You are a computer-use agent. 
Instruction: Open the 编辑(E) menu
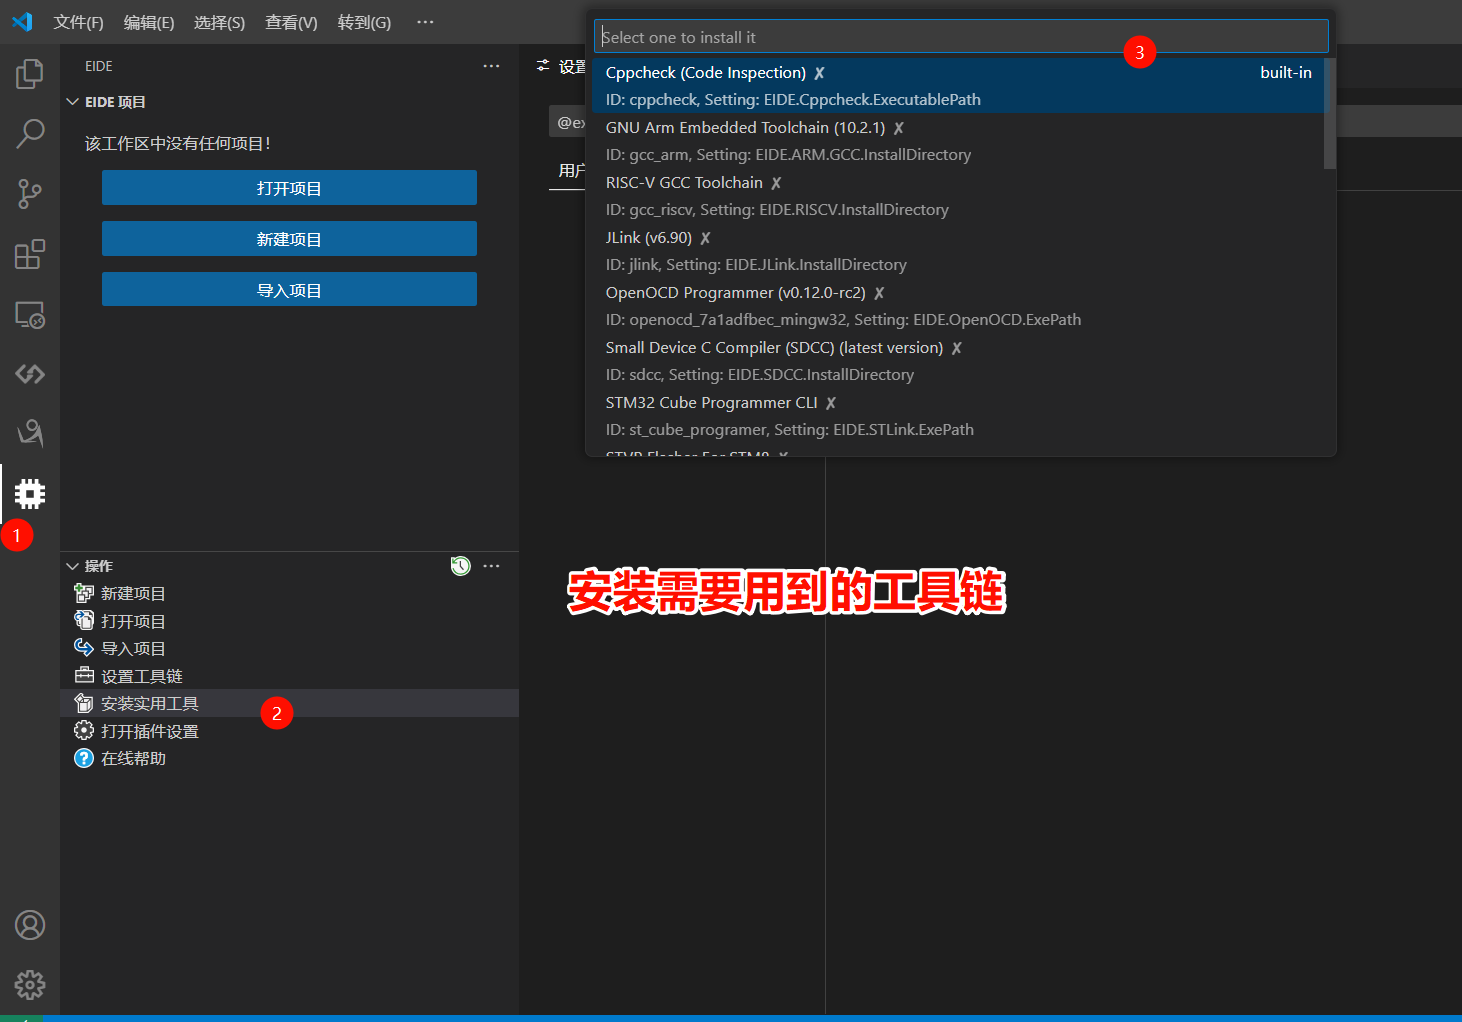pos(149,22)
